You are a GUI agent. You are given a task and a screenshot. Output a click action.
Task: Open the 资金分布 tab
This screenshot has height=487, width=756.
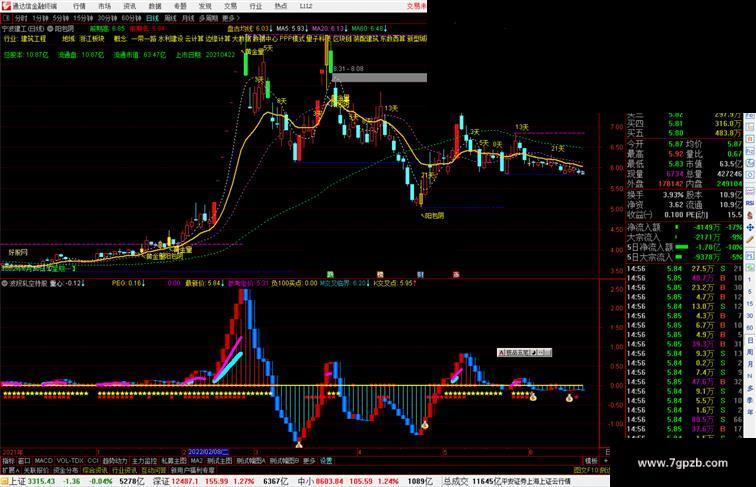point(66,470)
